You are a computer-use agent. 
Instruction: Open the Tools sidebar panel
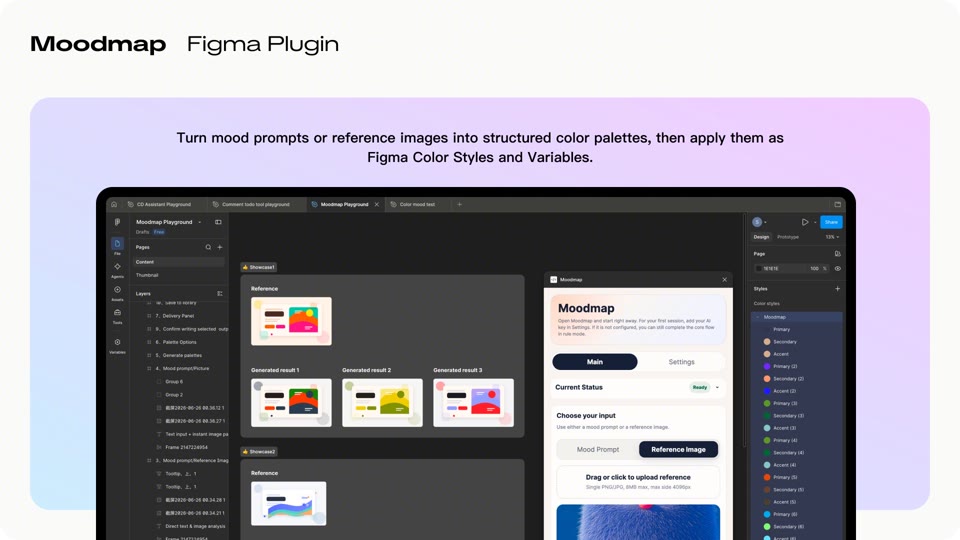(x=117, y=315)
